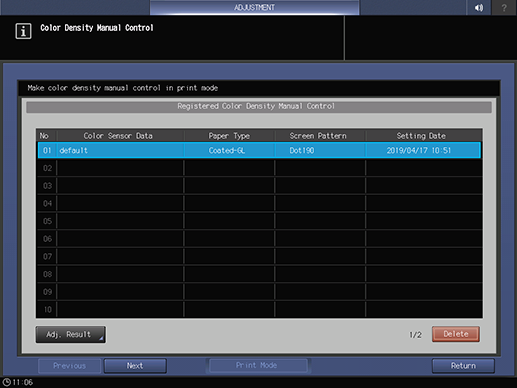This screenshot has width=517, height=388.
Task: Click the speaker volume icon
Action: click(x=479, y=7)
